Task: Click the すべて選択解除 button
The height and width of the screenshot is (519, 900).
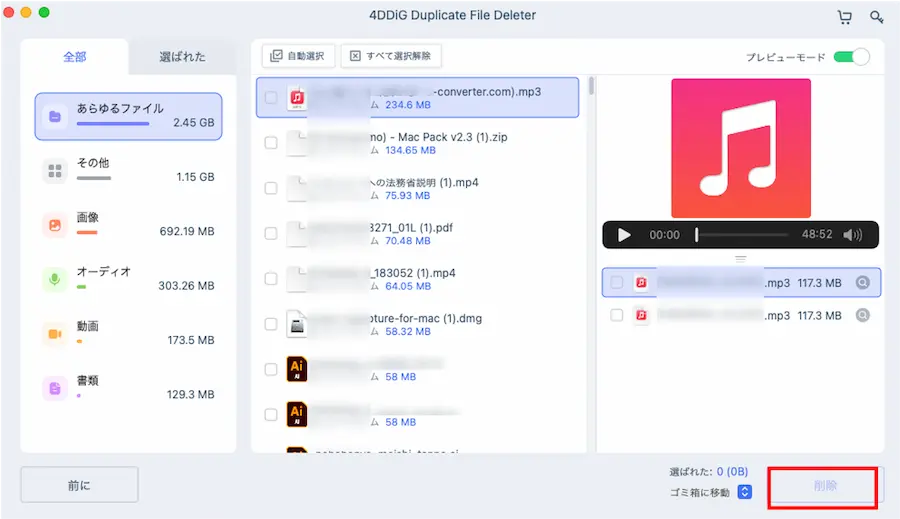Action: coord(391,56)
